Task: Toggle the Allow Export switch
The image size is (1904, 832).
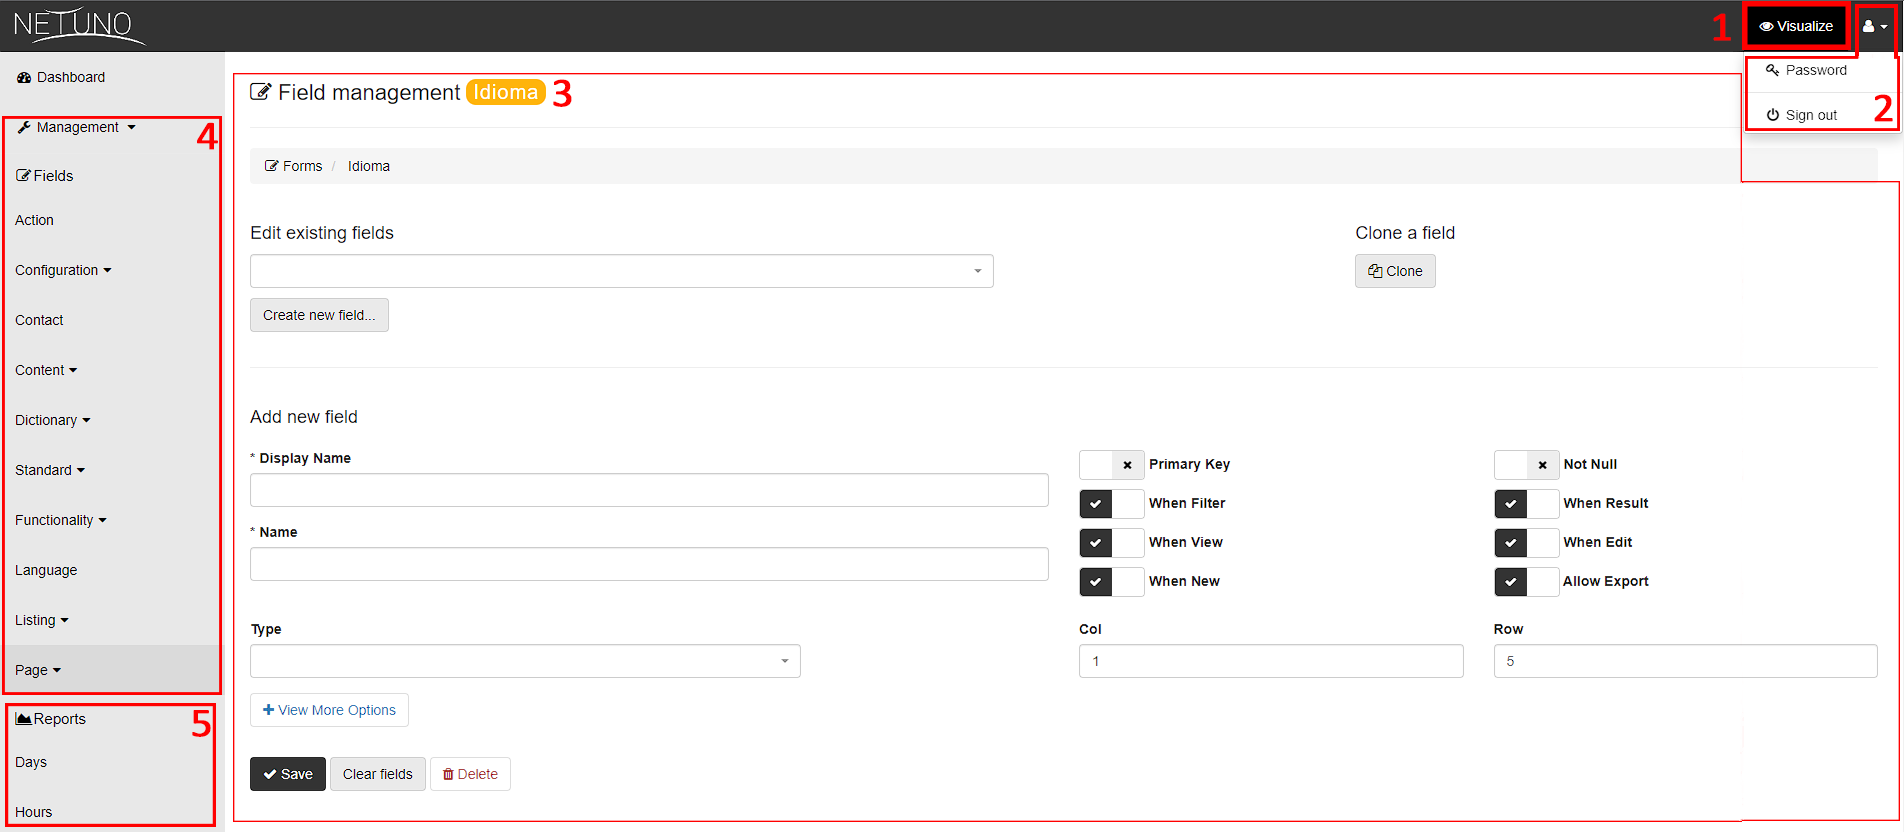Action: click(1526, 582)
